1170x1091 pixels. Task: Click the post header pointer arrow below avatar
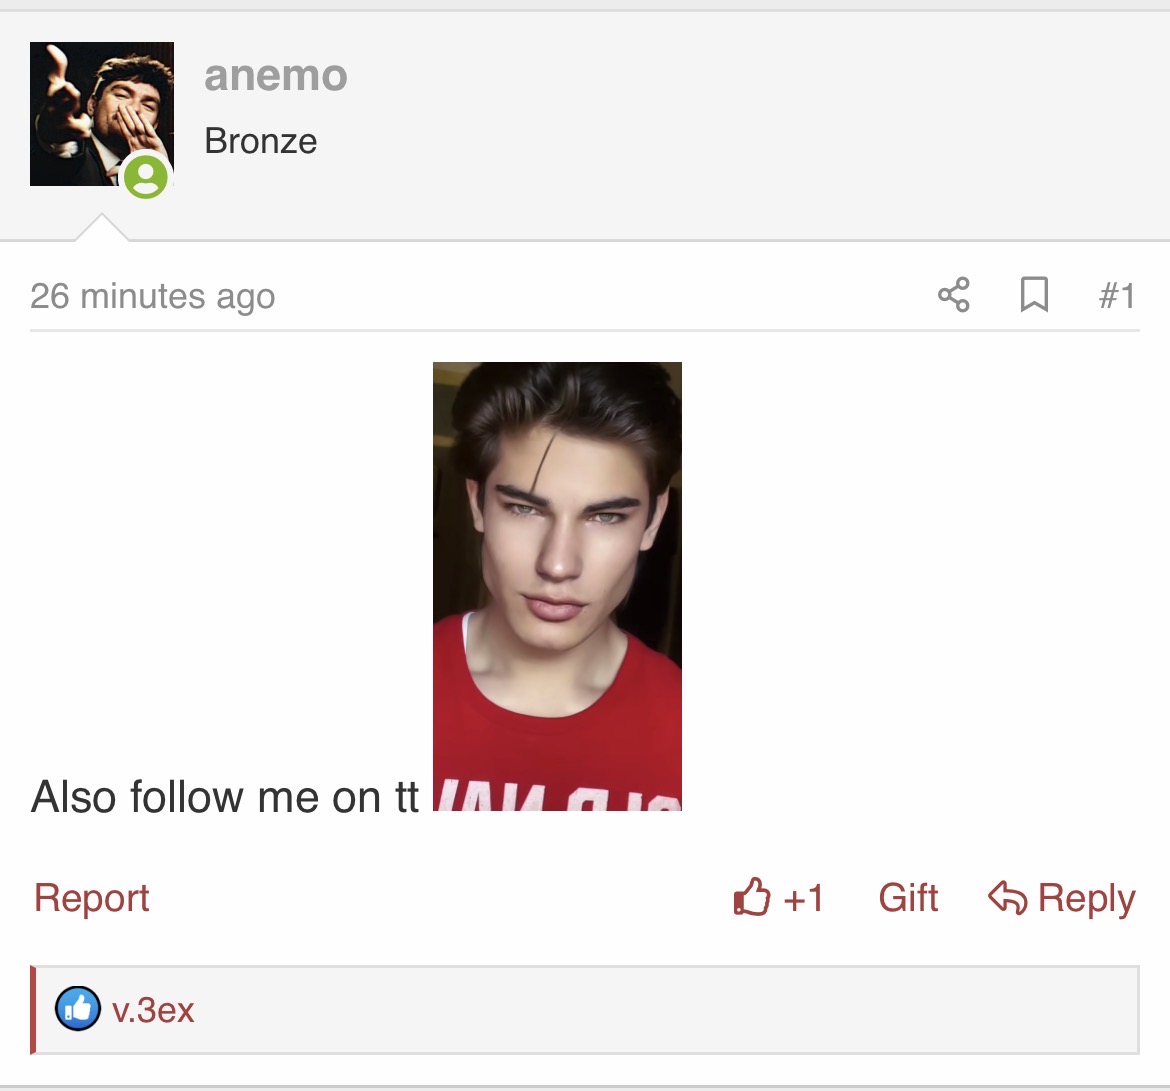pyautogui.click(x=102, y=228)
